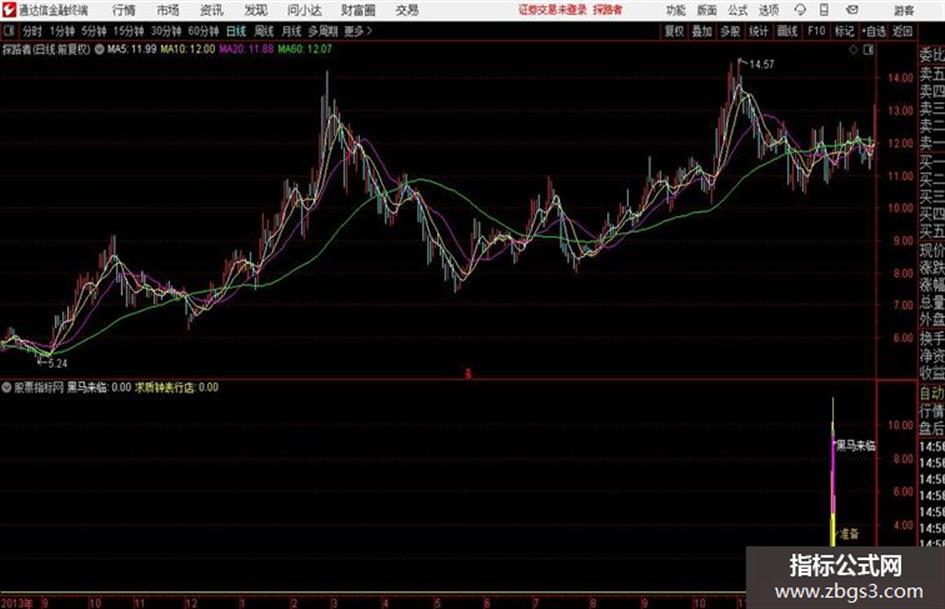Click the 返回 back button
The image size is (945, 609).
pyautogui.click(x=902, y=31)
